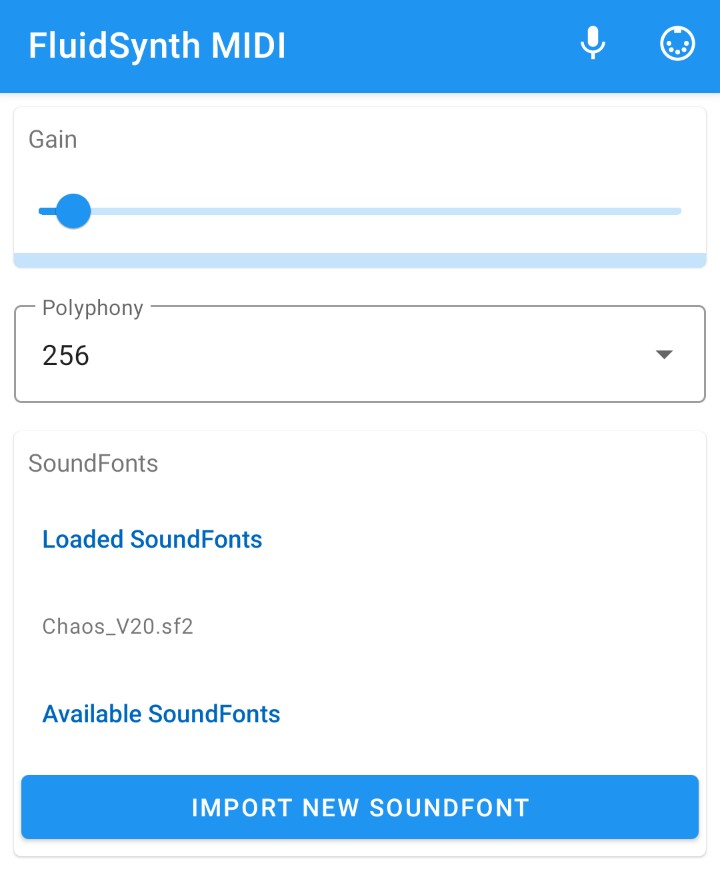720x869 pixels.
Task: Click the SoundFonts section title
Action: click(x=93, y=463)
